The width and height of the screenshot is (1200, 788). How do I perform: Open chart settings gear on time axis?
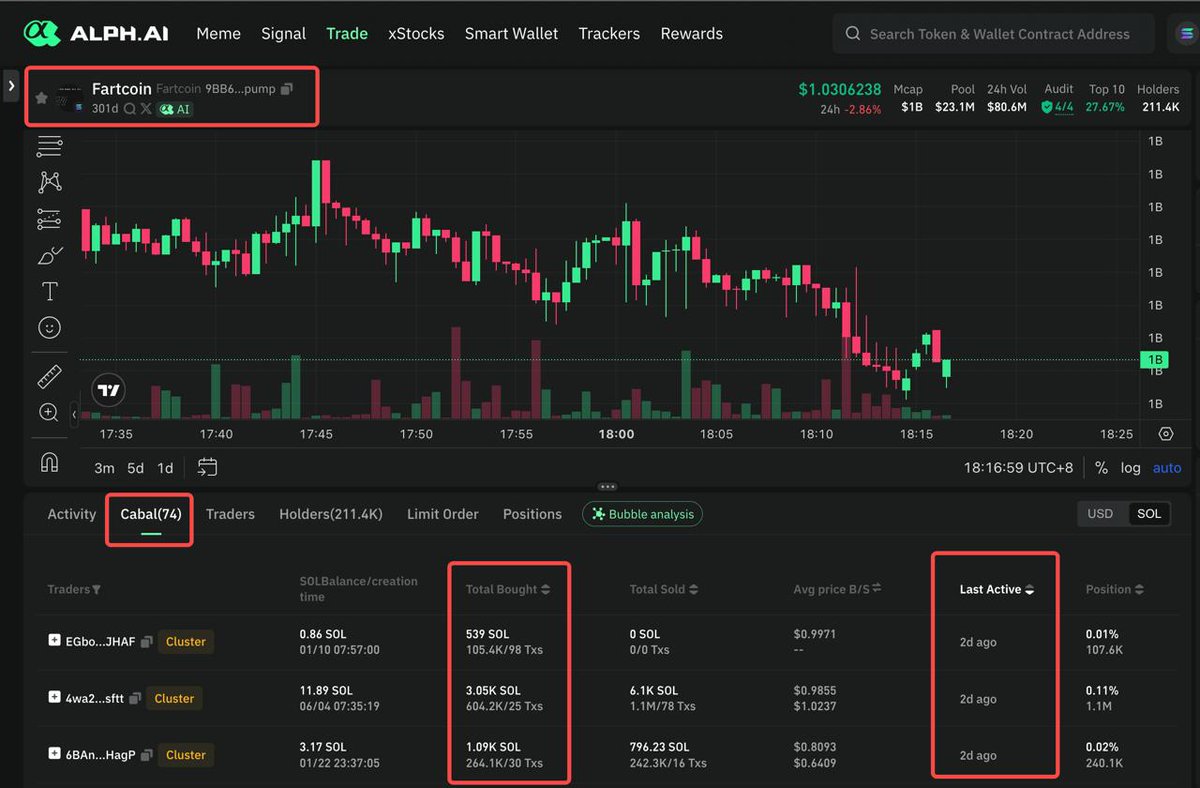click(1166, 434)
